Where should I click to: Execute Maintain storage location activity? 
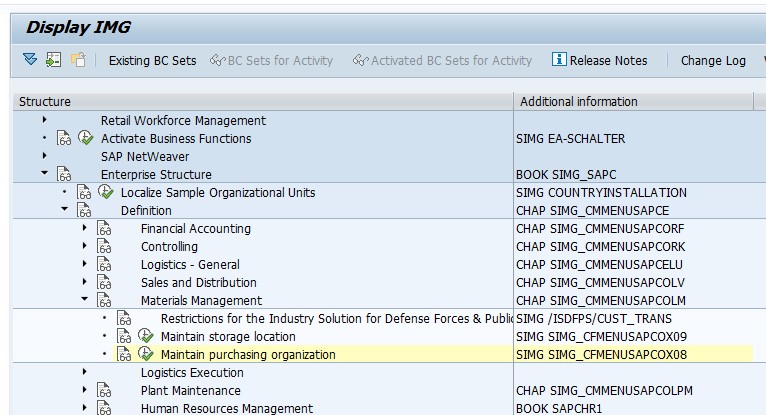pos(146,336)
